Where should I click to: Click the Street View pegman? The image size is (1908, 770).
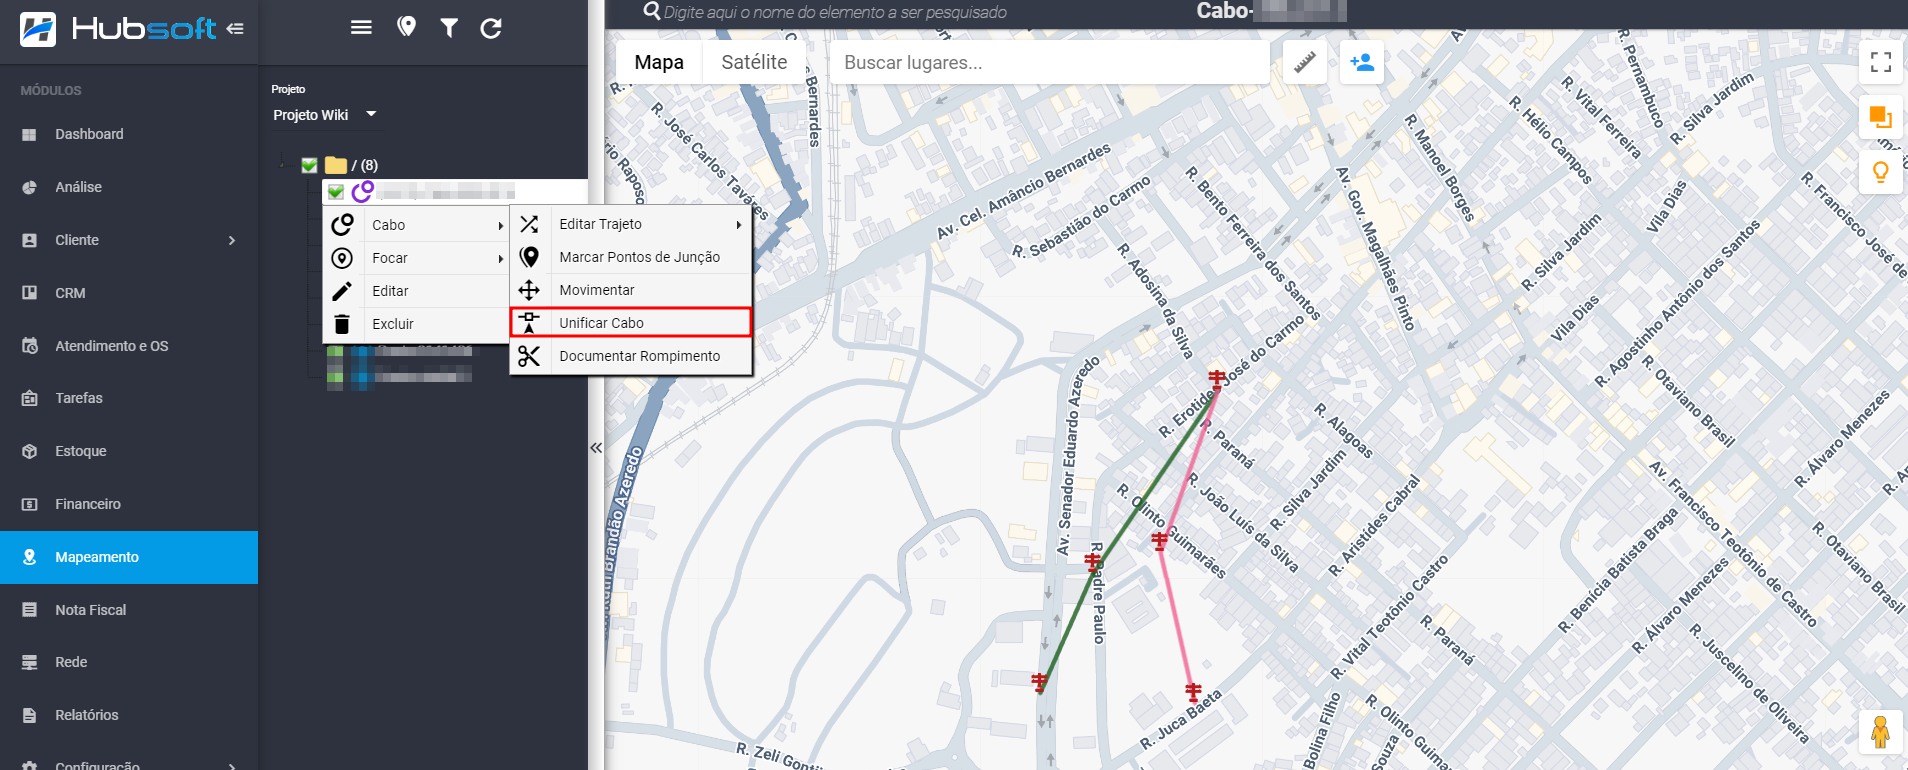coord(1880,732)
